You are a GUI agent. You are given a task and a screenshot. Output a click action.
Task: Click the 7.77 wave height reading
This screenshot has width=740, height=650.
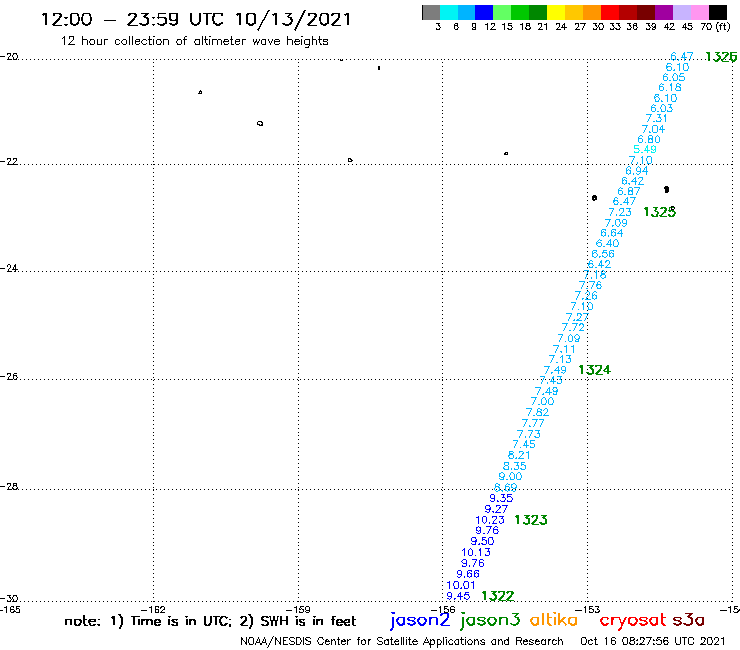pos(533,423)
